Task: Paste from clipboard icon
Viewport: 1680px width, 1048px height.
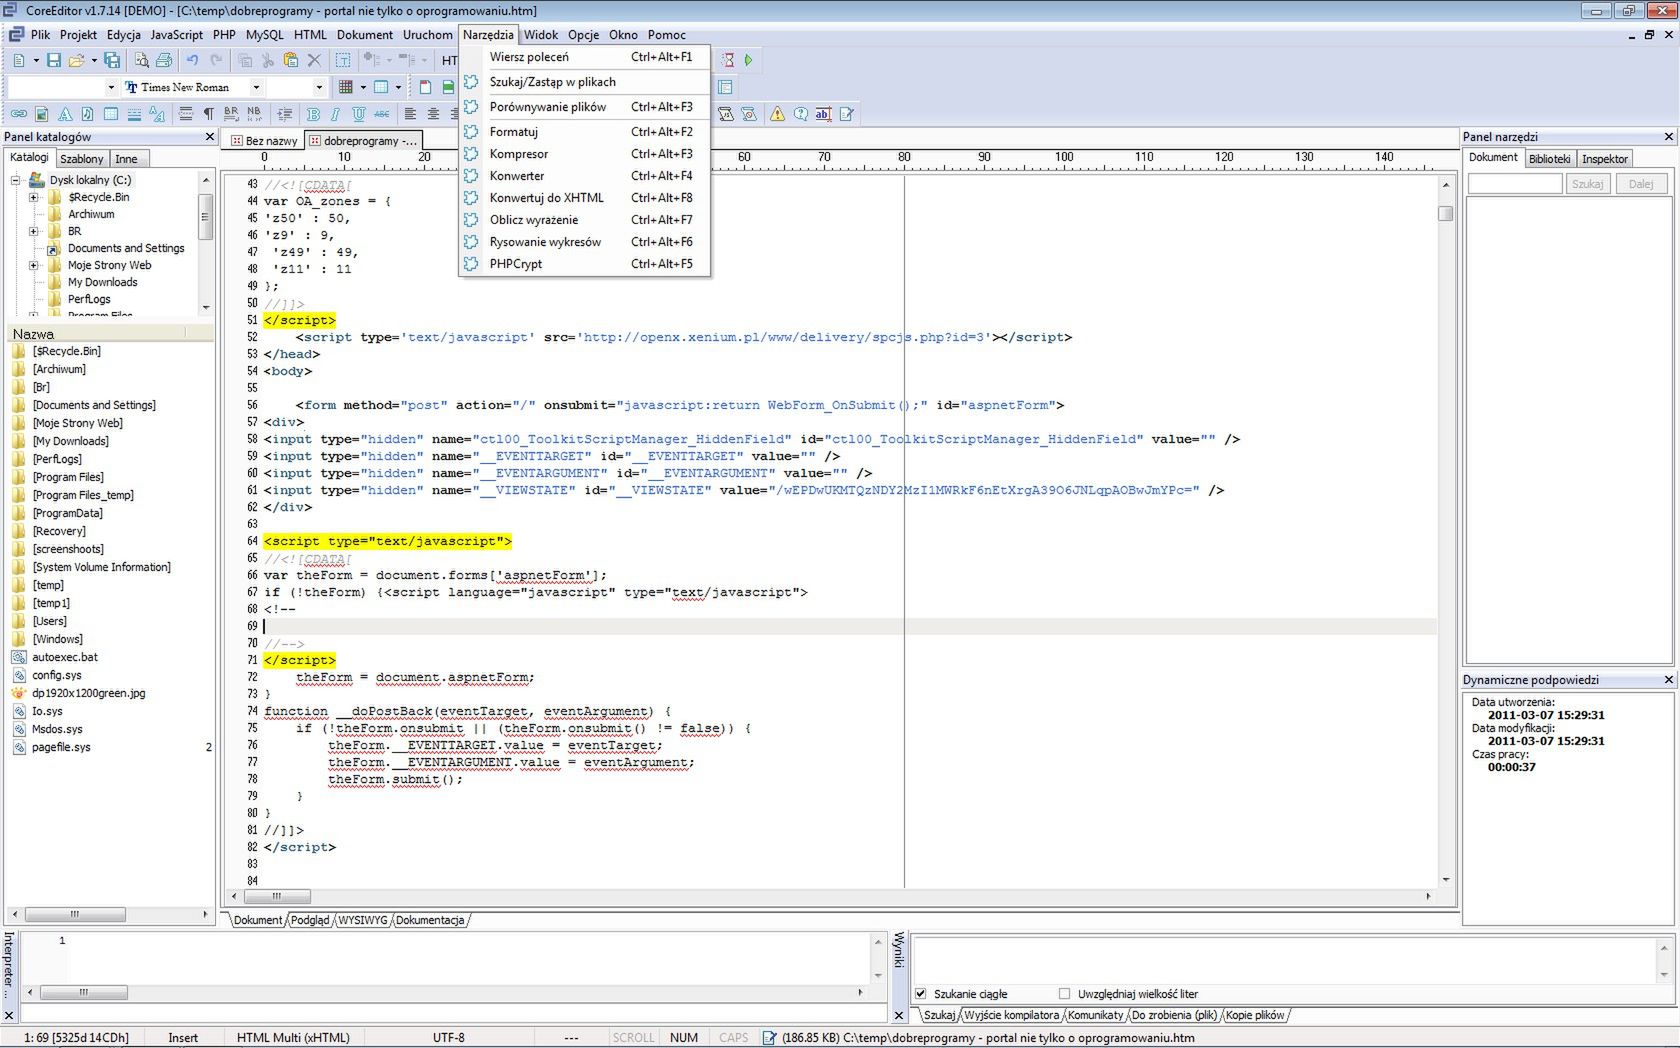Action: [x=291, y=61]
